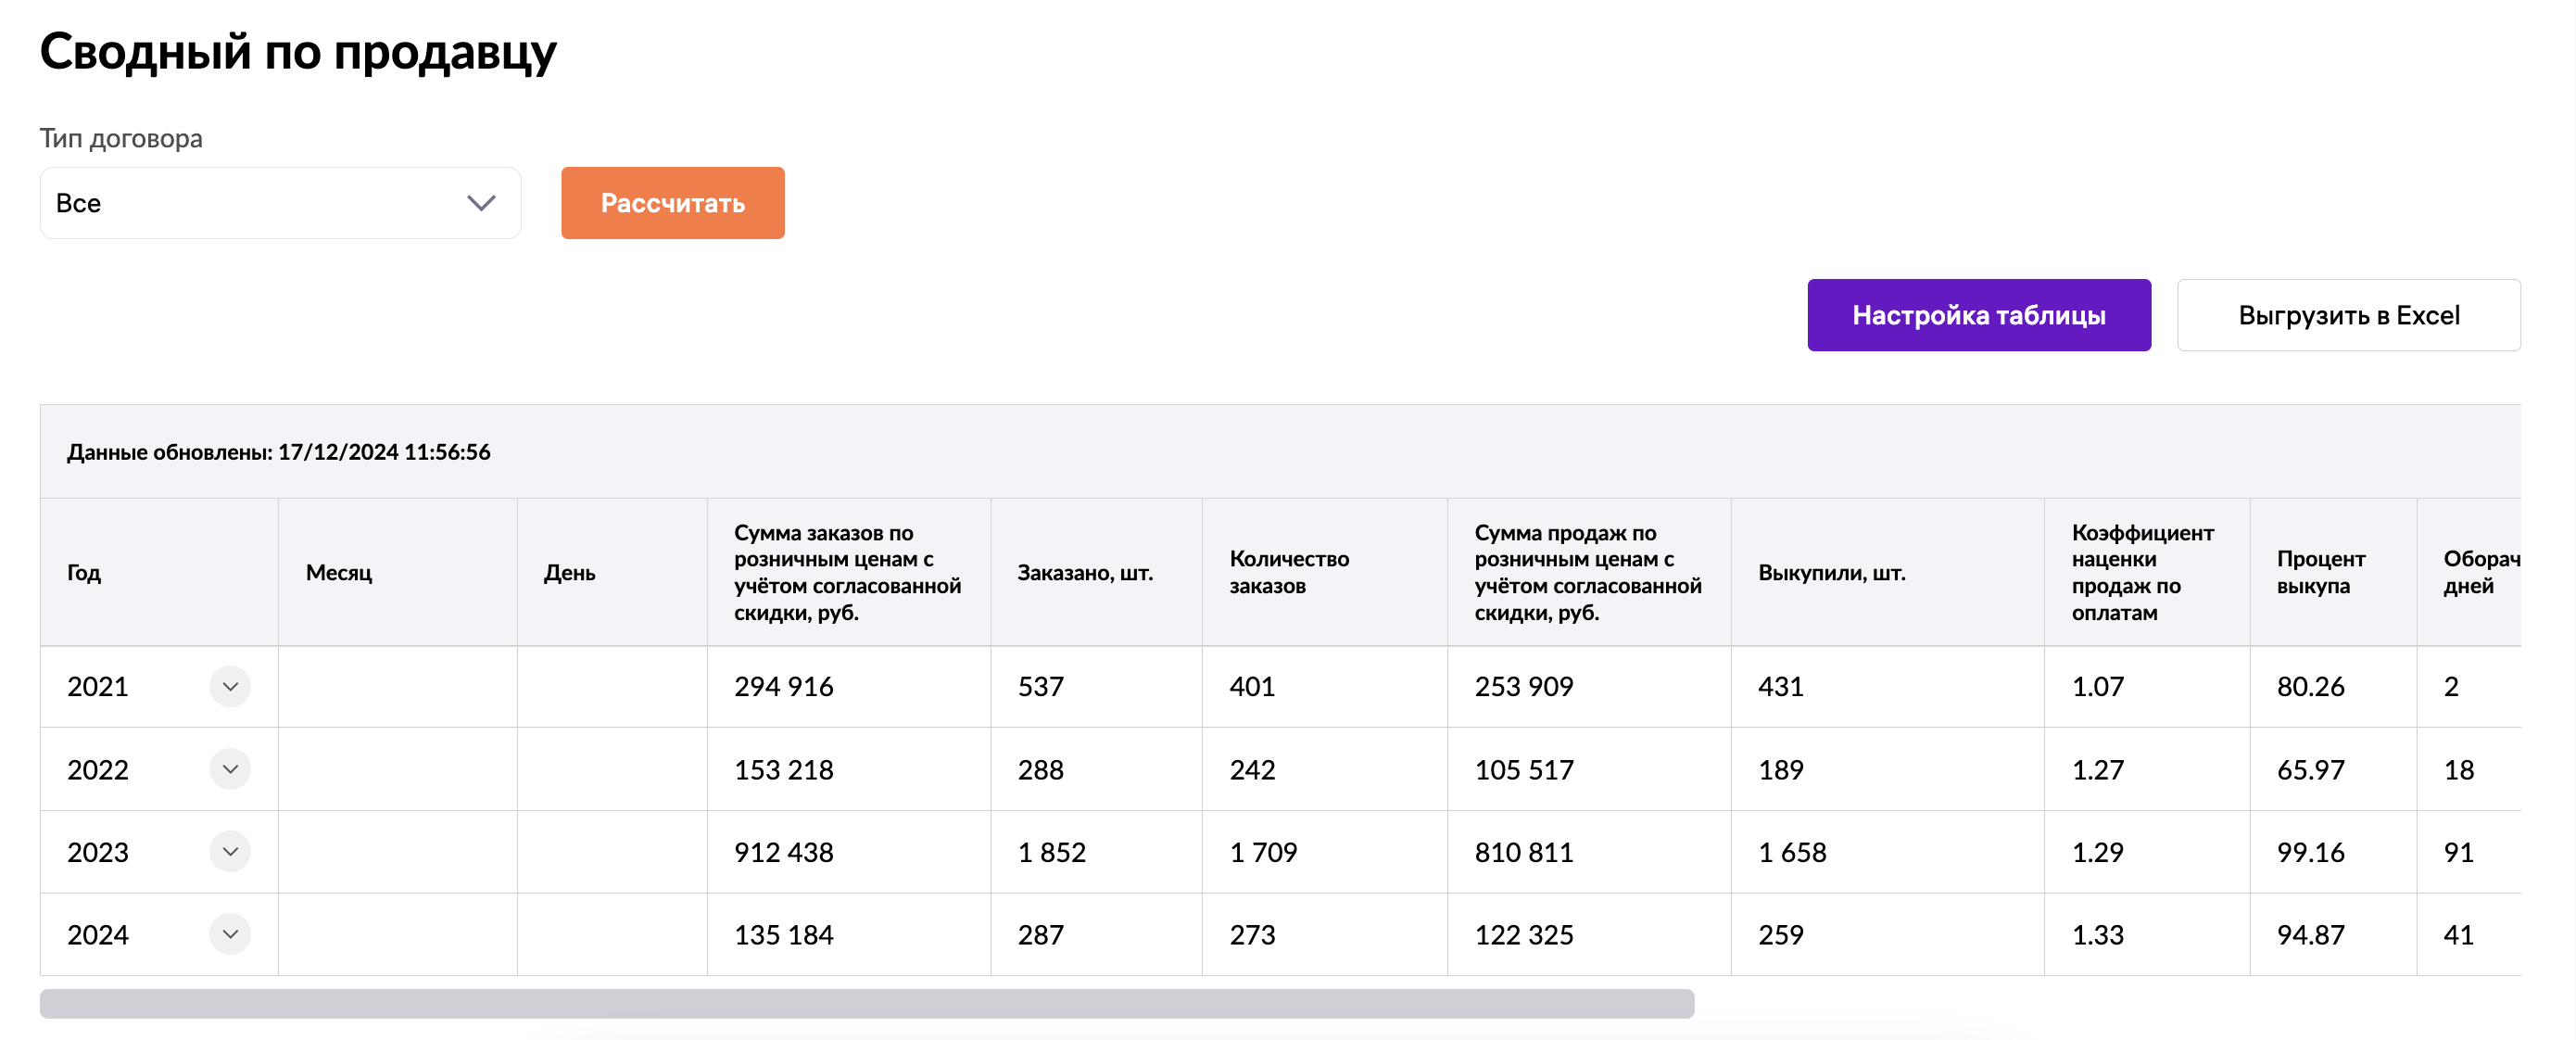Viewport: 2576px width, 1040px height.
Task: Select cell value 153 218
Action: [x=784, y=770]
